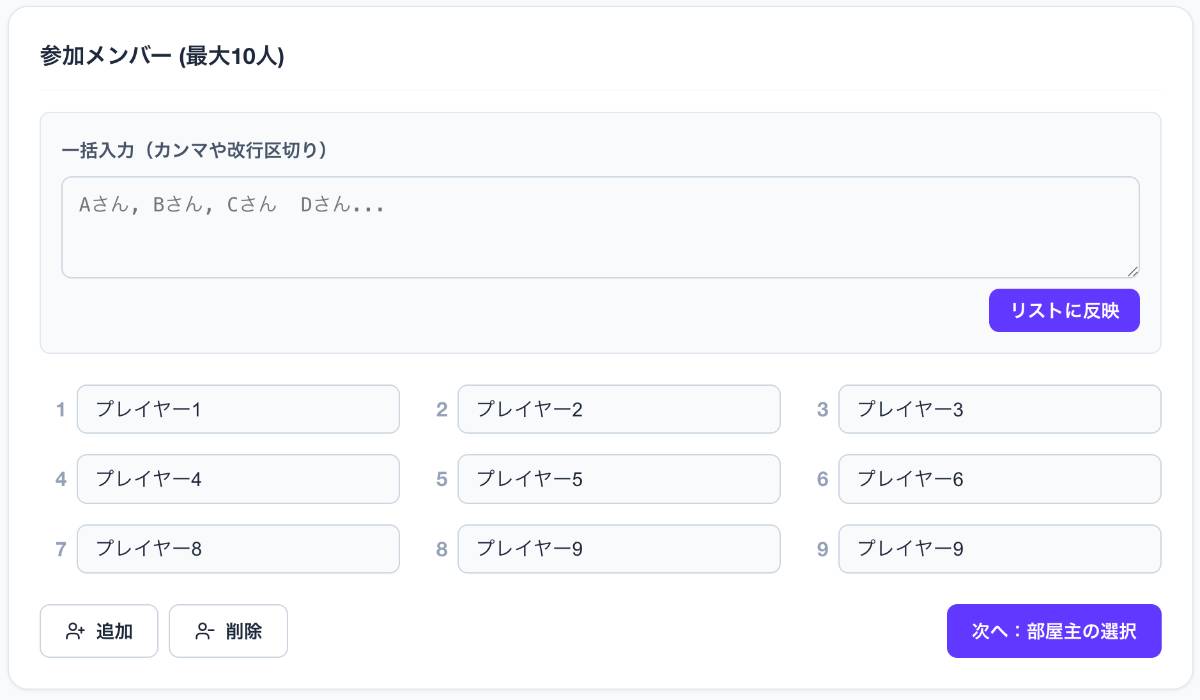Click the 参加メンバー (最大10人) heading

162,57
